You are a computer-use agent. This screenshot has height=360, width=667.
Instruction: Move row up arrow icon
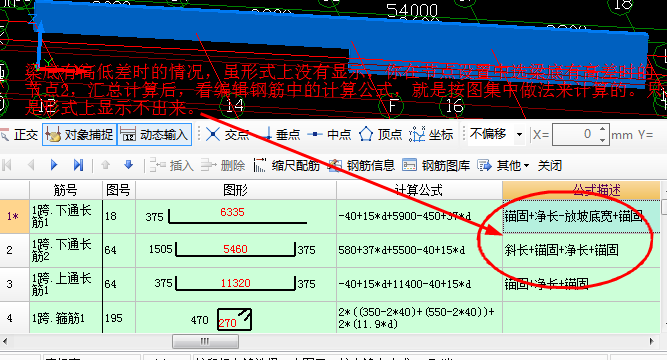tap(106, 165)
